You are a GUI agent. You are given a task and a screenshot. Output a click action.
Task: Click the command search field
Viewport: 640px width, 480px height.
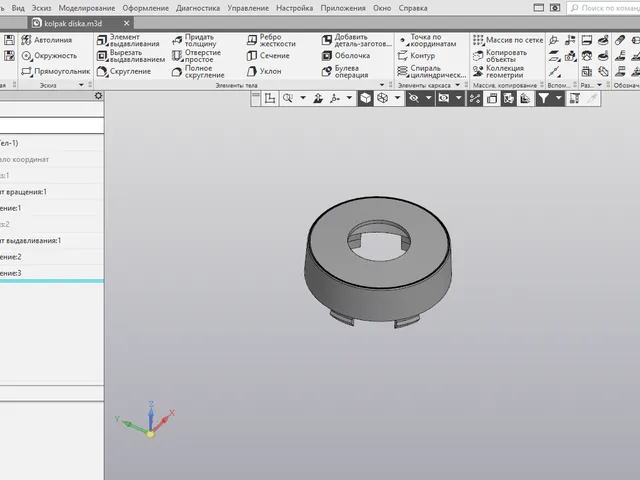pyautogui.click(x=603, y=8)
